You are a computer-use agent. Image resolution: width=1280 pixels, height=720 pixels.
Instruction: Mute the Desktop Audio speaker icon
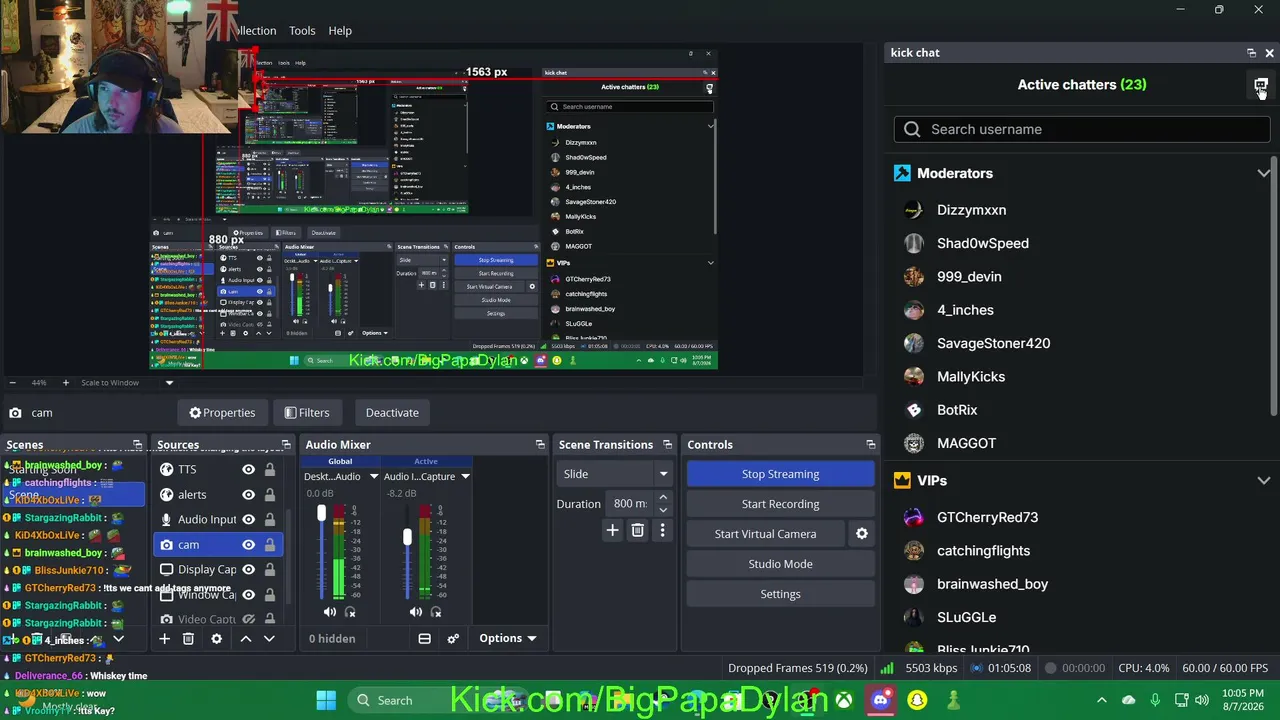tap(330, 612)
